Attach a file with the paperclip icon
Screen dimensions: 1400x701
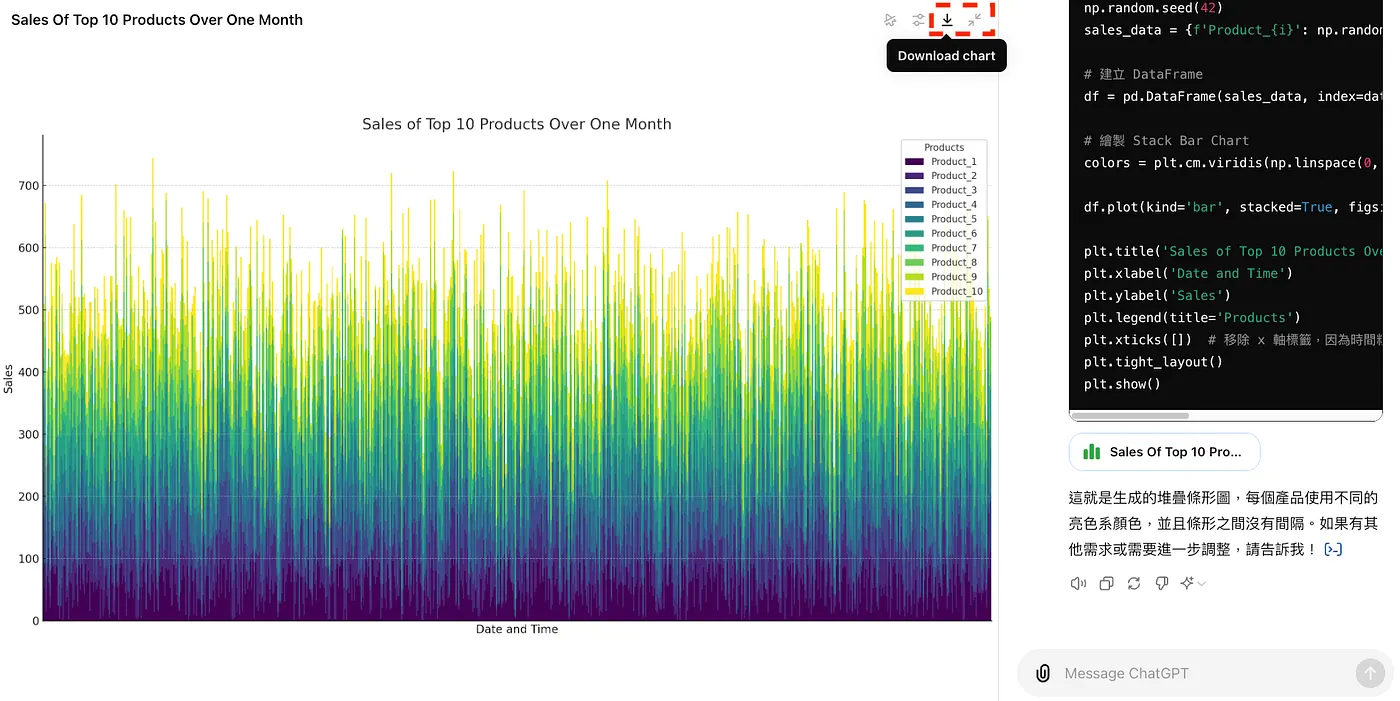[x=1043, y=673]
